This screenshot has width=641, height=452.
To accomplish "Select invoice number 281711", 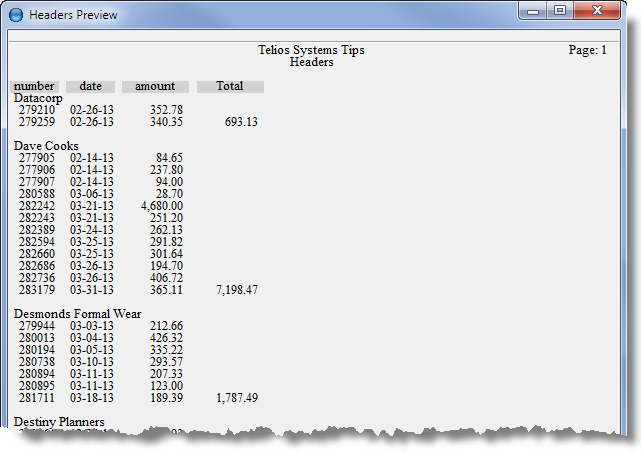I will (x=37, y=398).
